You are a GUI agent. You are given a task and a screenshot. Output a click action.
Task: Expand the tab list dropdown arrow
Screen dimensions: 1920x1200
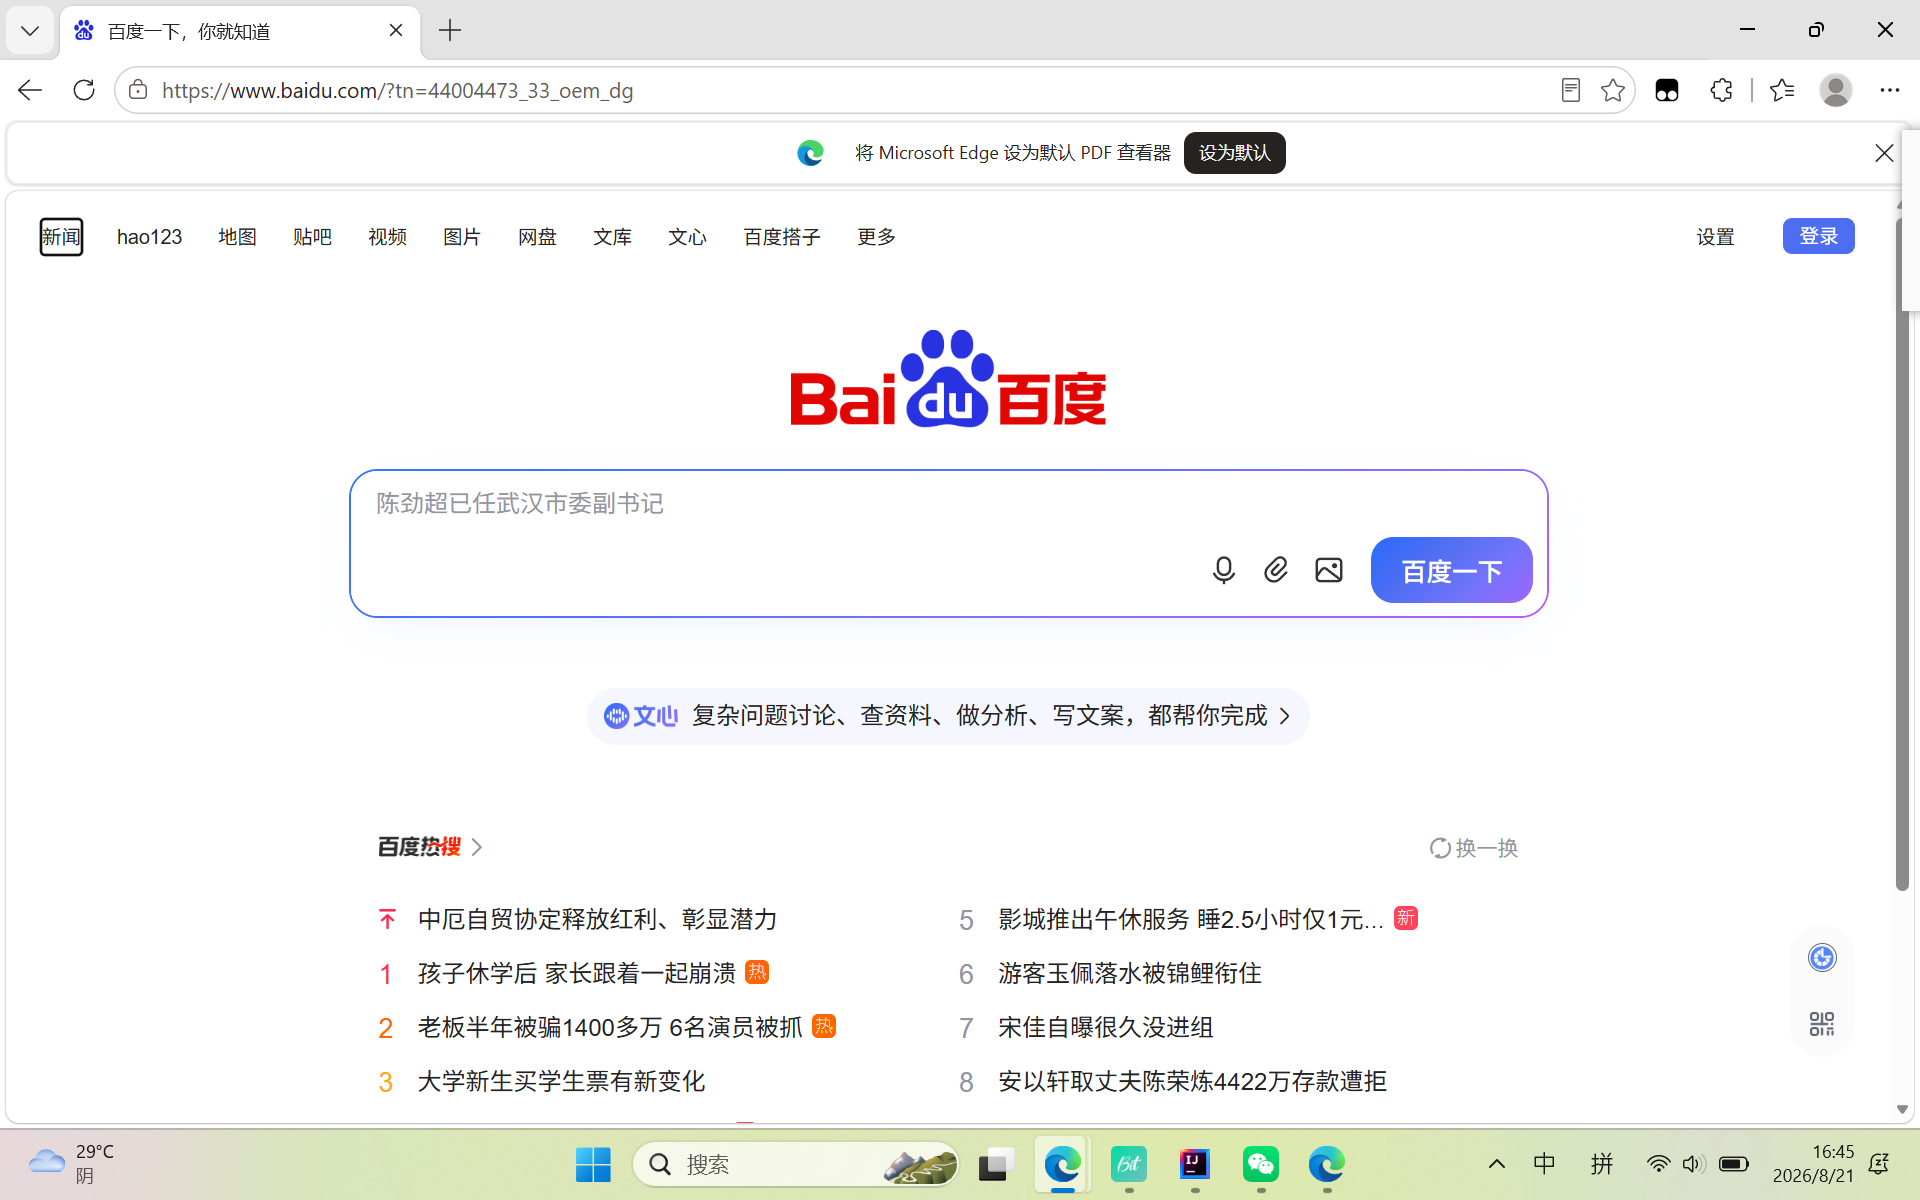[x=30, y=31]
